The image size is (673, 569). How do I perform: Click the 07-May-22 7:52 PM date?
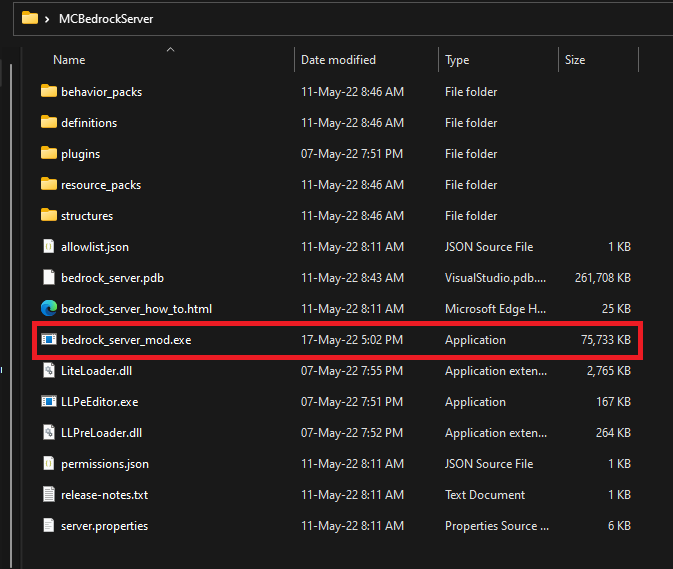point(352,433)
